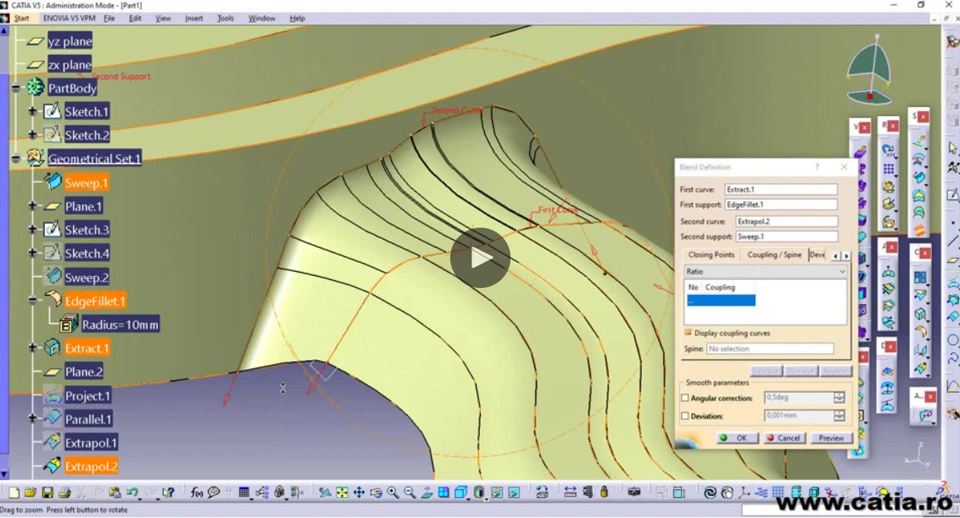The width and height of the screenshot is (960, 518).
Task: Expand the Extract.1 tree node
Action: [32, 348]
